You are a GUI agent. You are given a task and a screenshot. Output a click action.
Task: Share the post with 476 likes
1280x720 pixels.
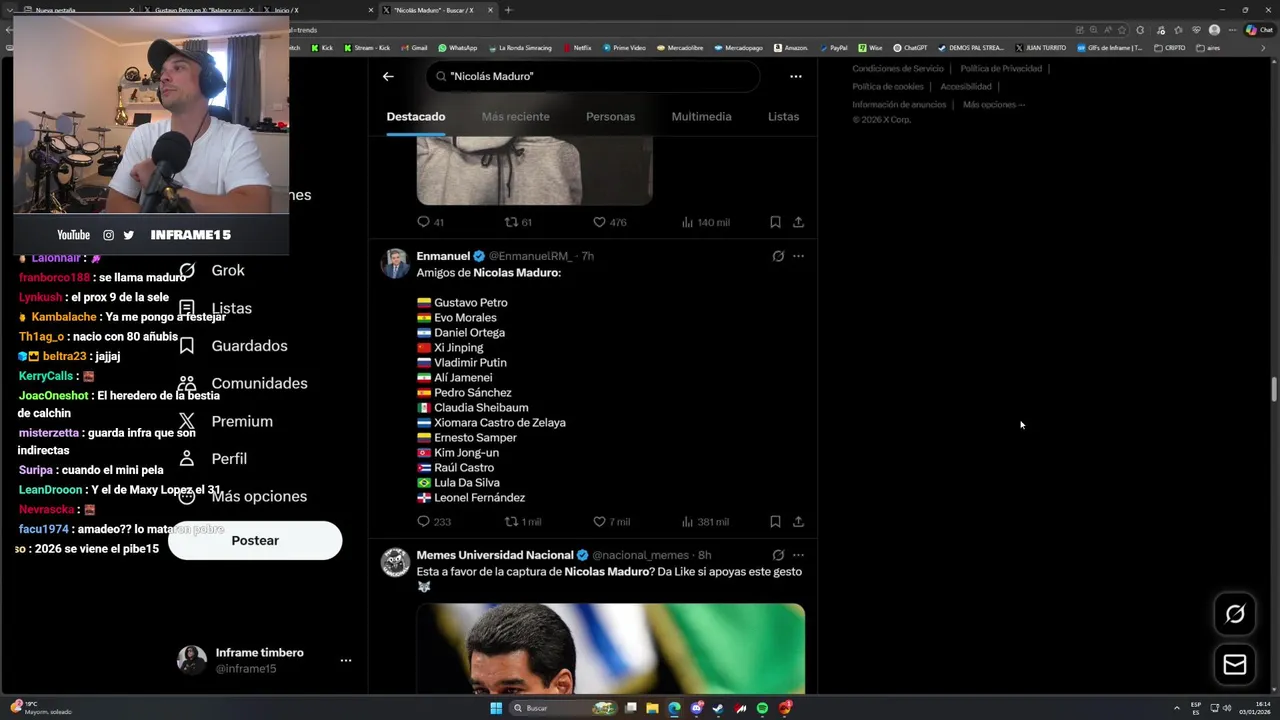(x=798, y=222)
